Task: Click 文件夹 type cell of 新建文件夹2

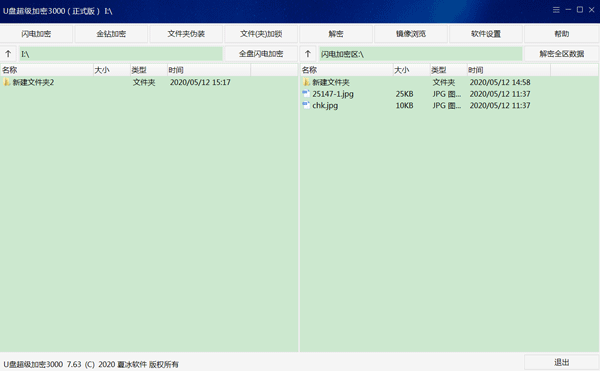Action: (x=144, y=82)
